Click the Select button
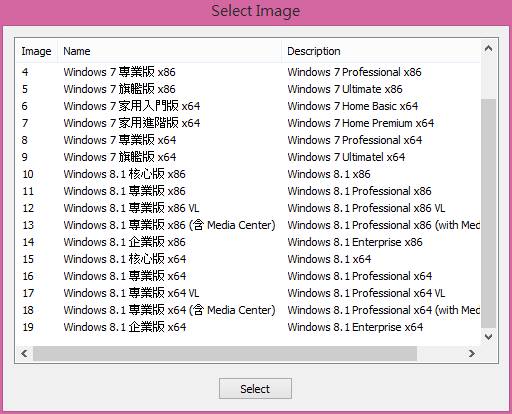The image size is (512, 414). pyautogui.click(x=255, y=389)
